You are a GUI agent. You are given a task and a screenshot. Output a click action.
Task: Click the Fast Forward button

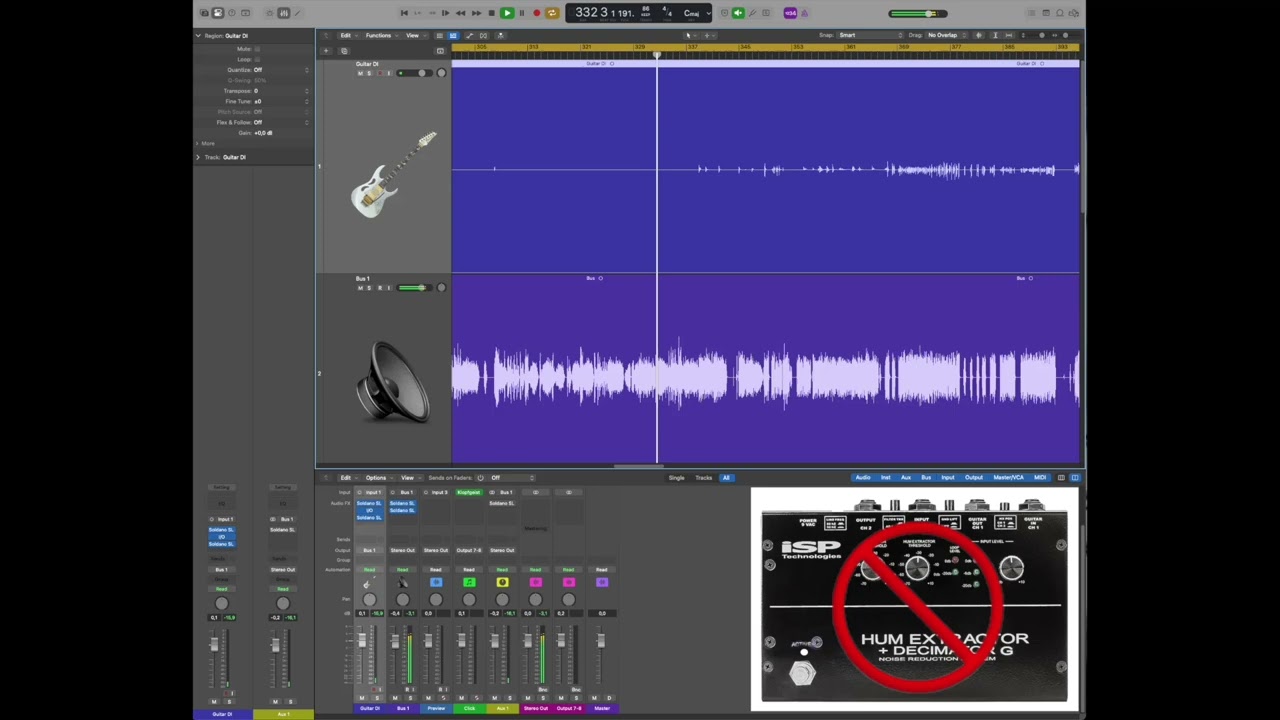click(475, 13)
